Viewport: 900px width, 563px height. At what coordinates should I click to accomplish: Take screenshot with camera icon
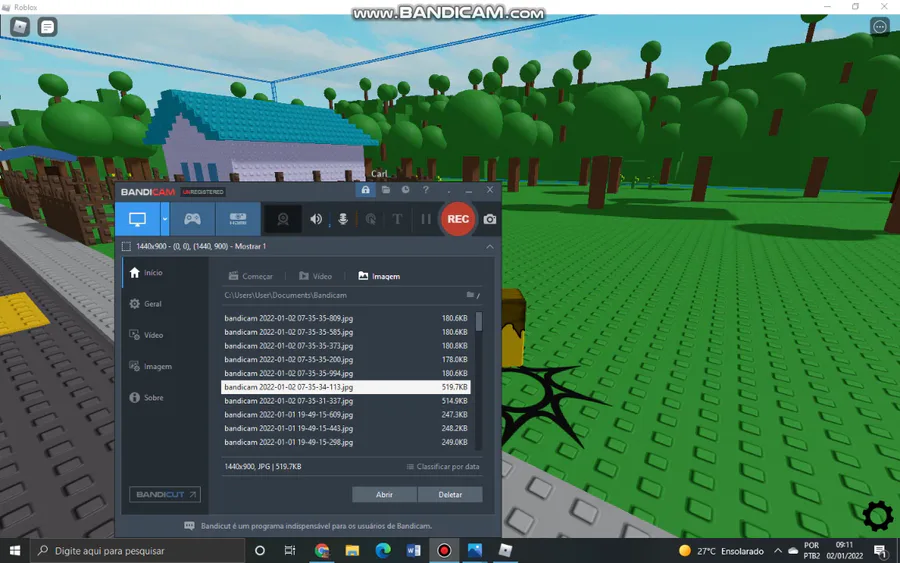point(490,219)
